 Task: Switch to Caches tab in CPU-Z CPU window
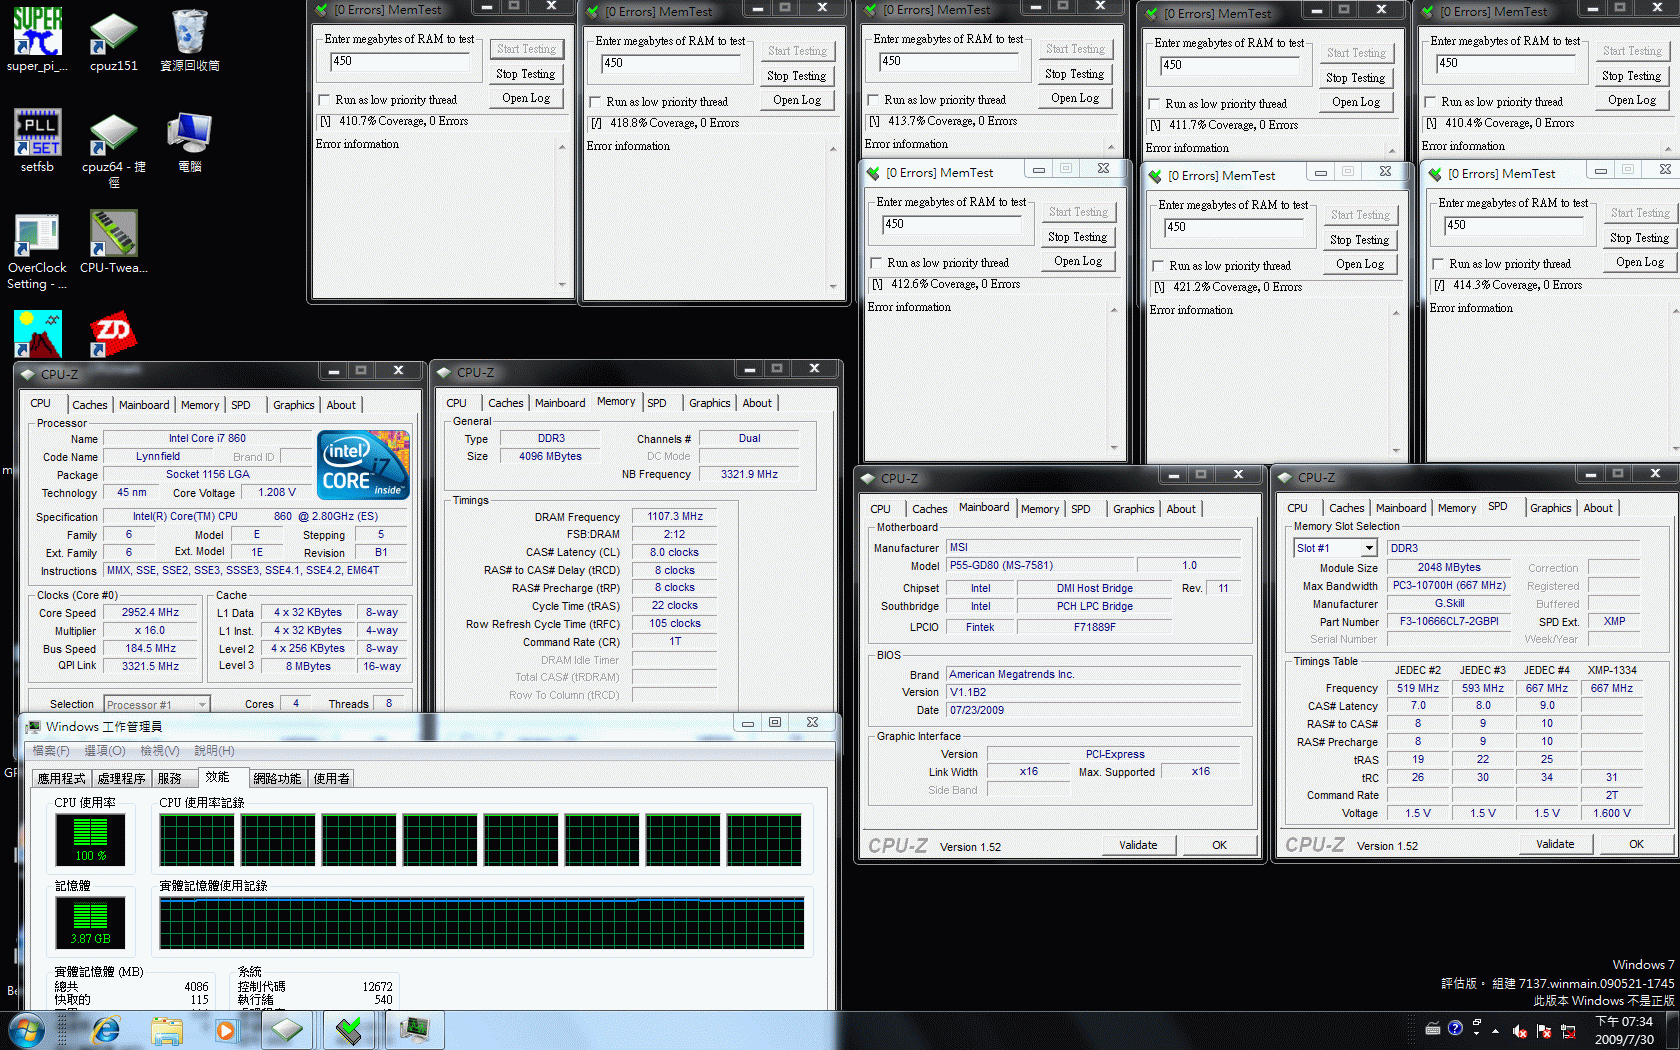pyautogui.click(x=89, y=405)
